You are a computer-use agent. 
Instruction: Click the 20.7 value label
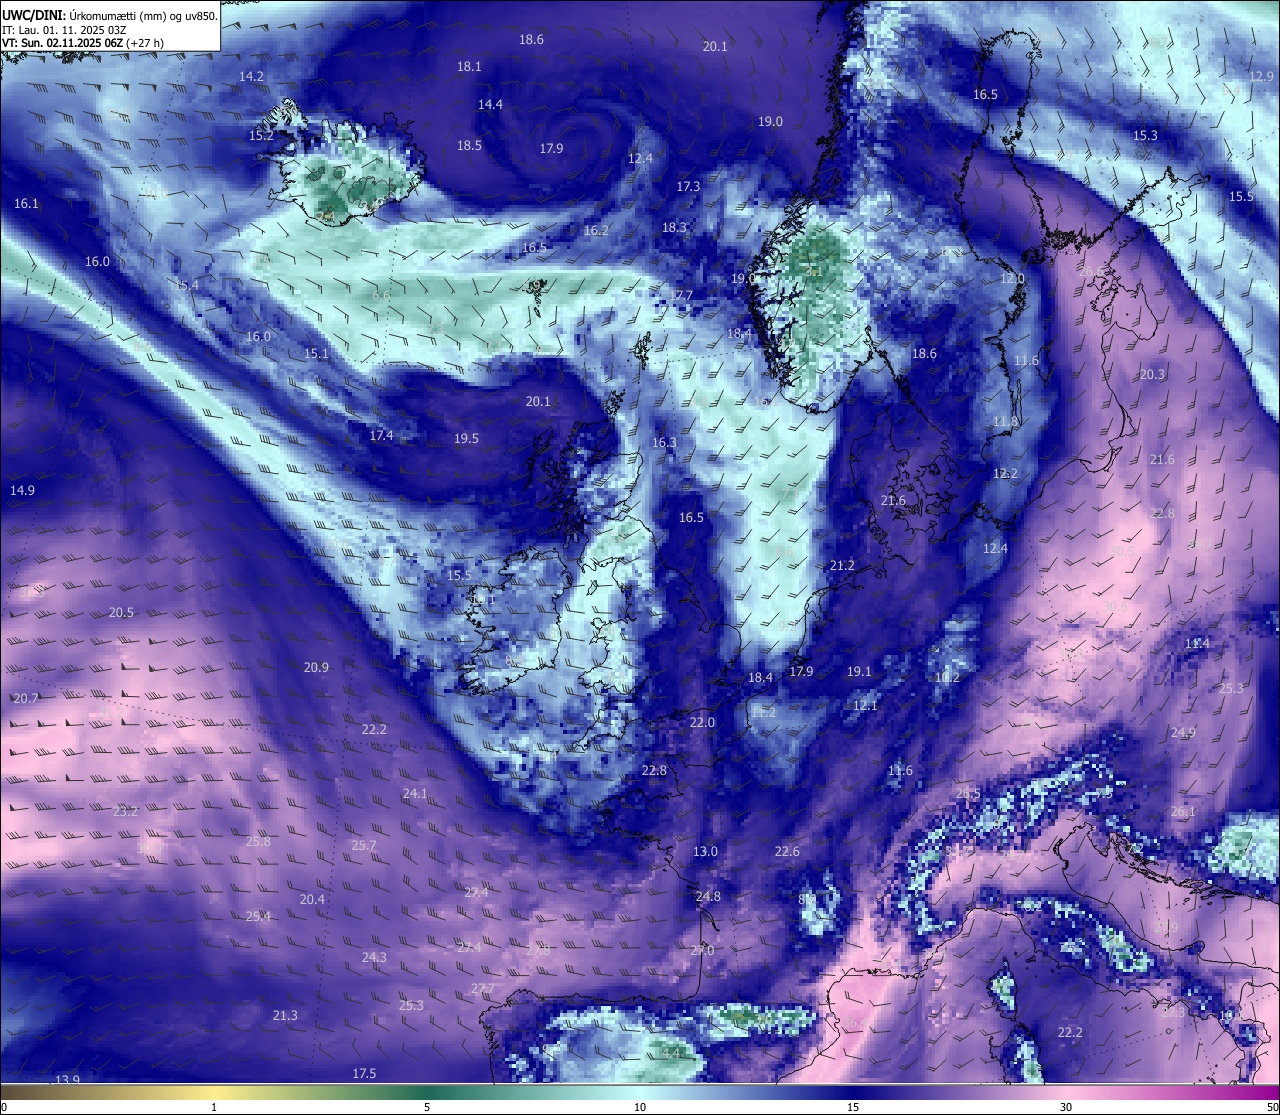coord(26,698)
